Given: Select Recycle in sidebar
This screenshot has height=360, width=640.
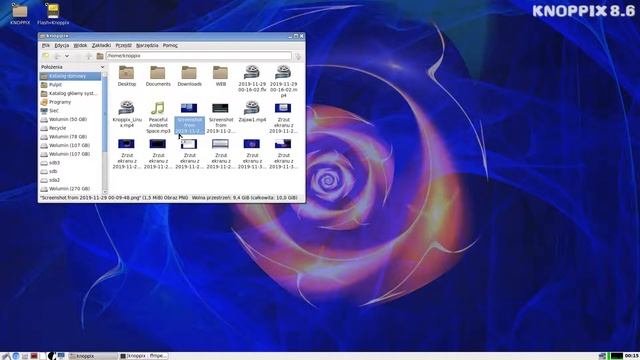Looking at the screenshot, I should coord(70,128).
